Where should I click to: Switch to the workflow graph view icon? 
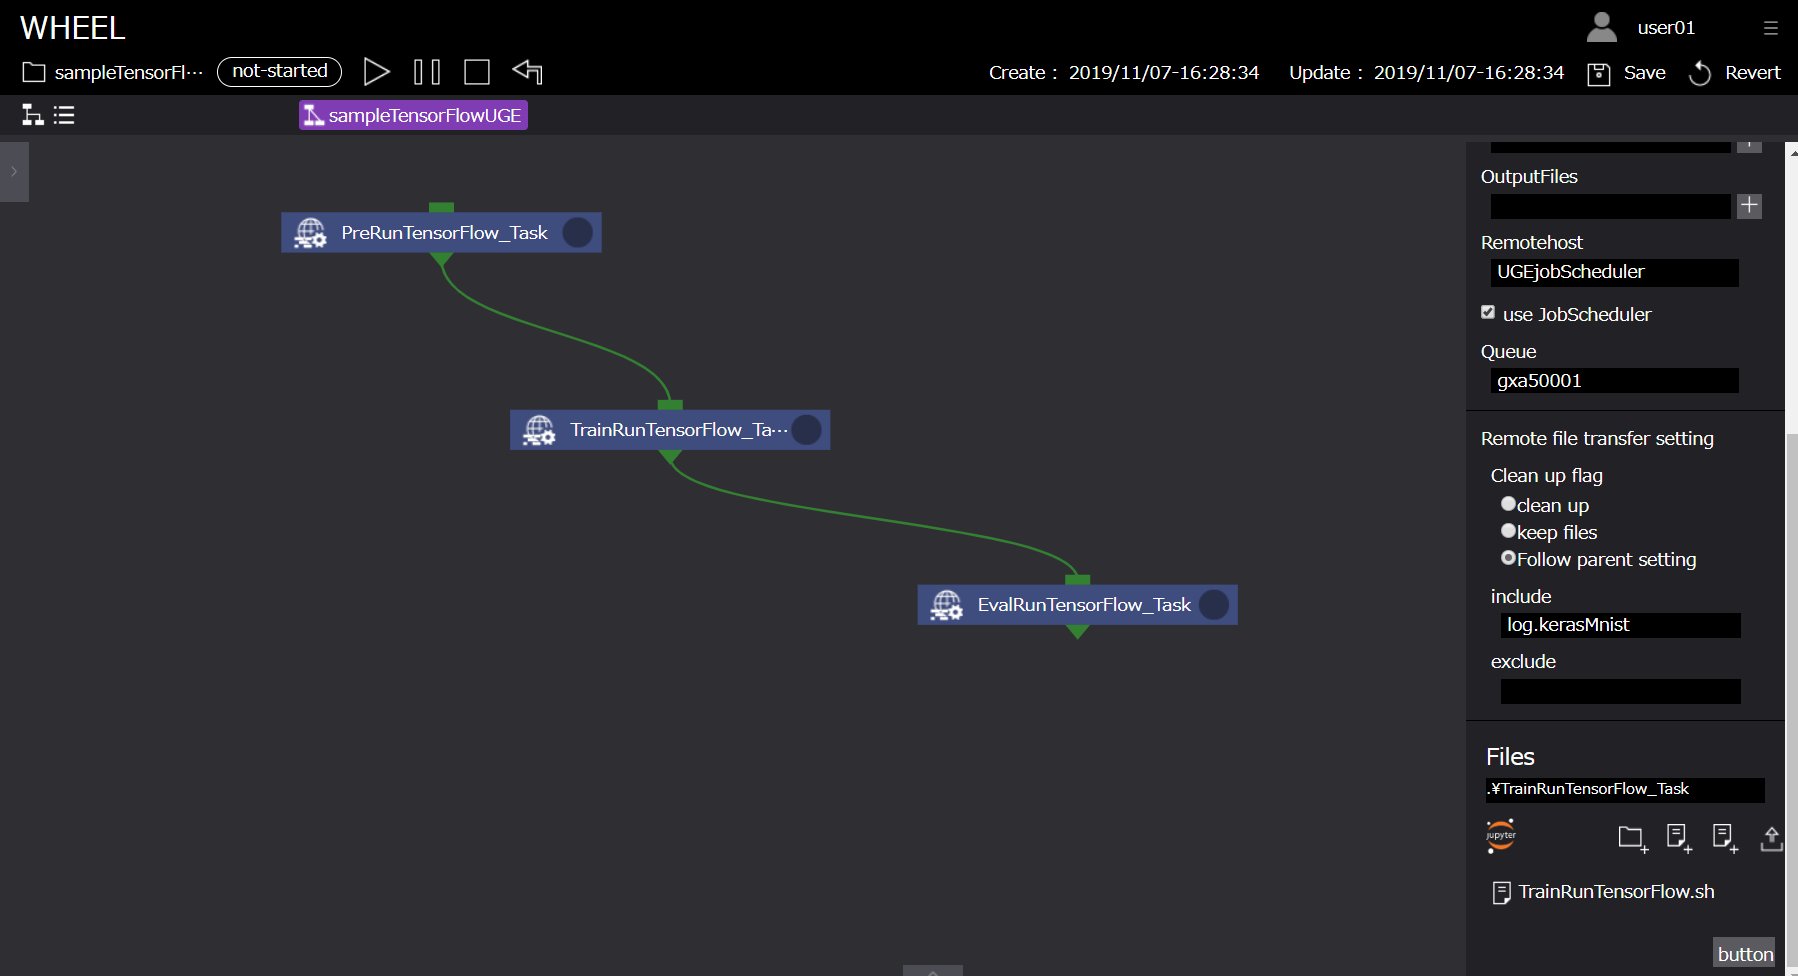click(x=33, y=115)
